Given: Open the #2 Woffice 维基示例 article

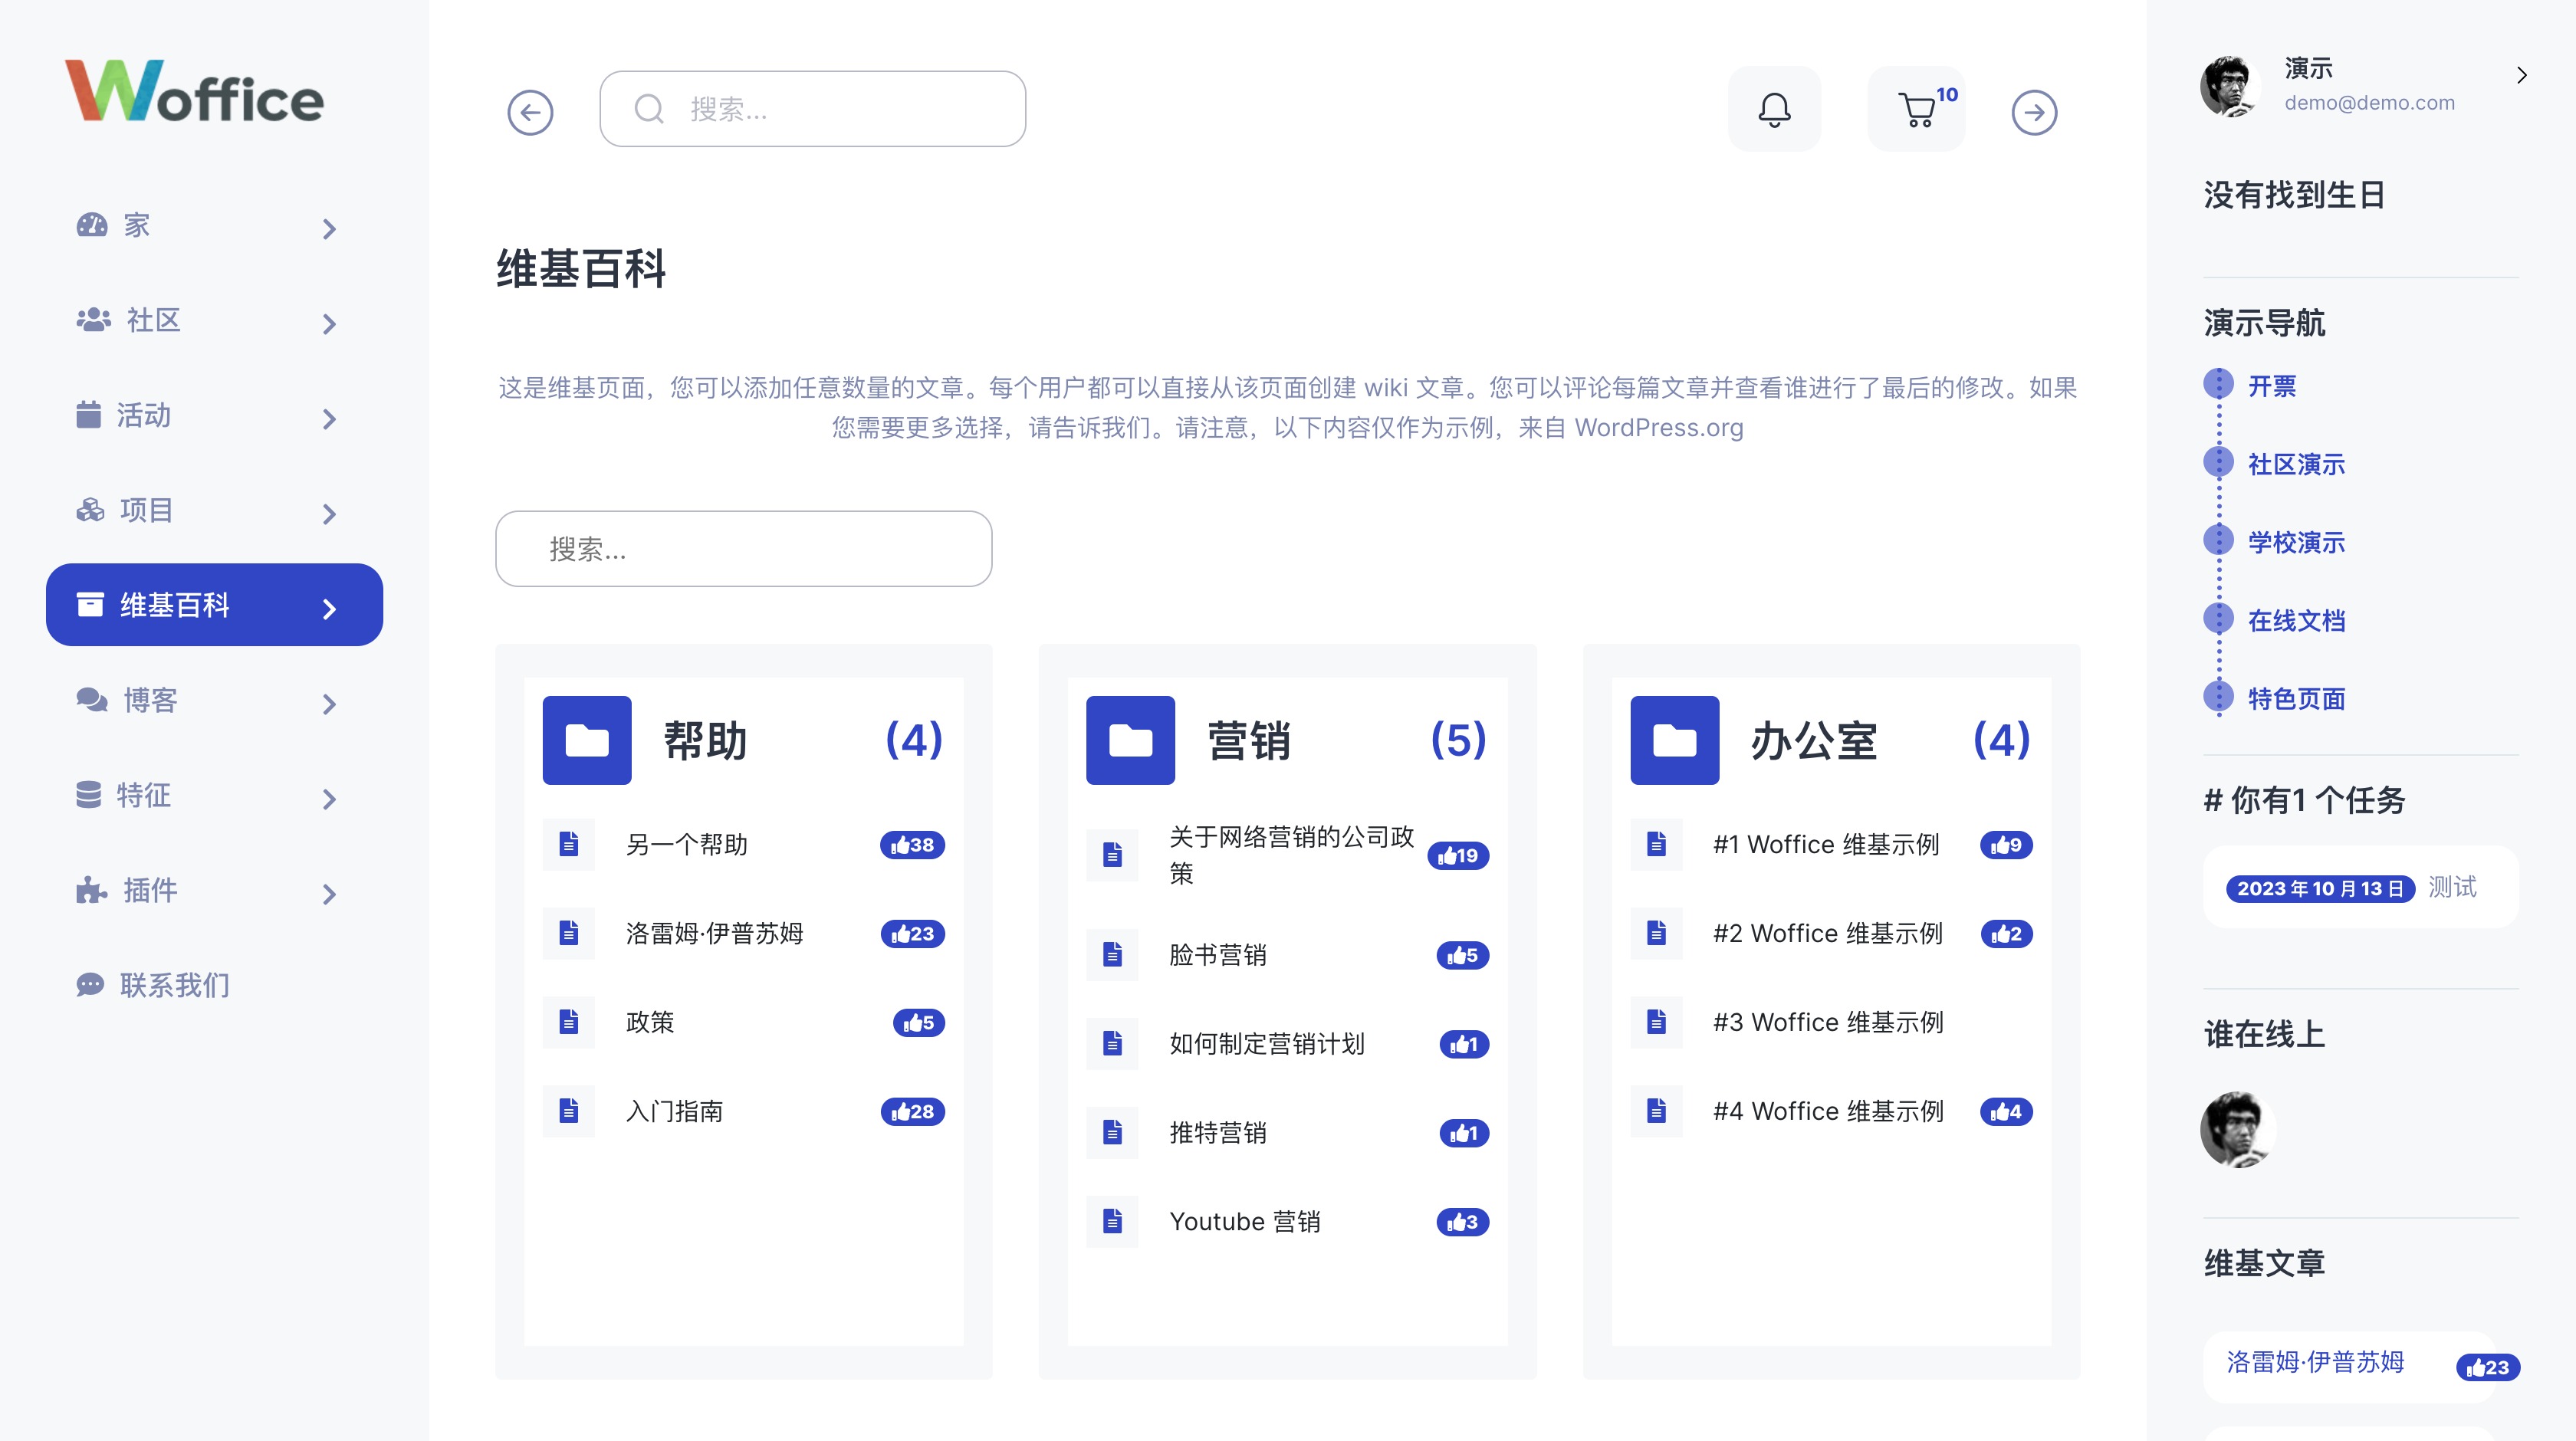Looking at the screenshot, I should point(1828,933).
